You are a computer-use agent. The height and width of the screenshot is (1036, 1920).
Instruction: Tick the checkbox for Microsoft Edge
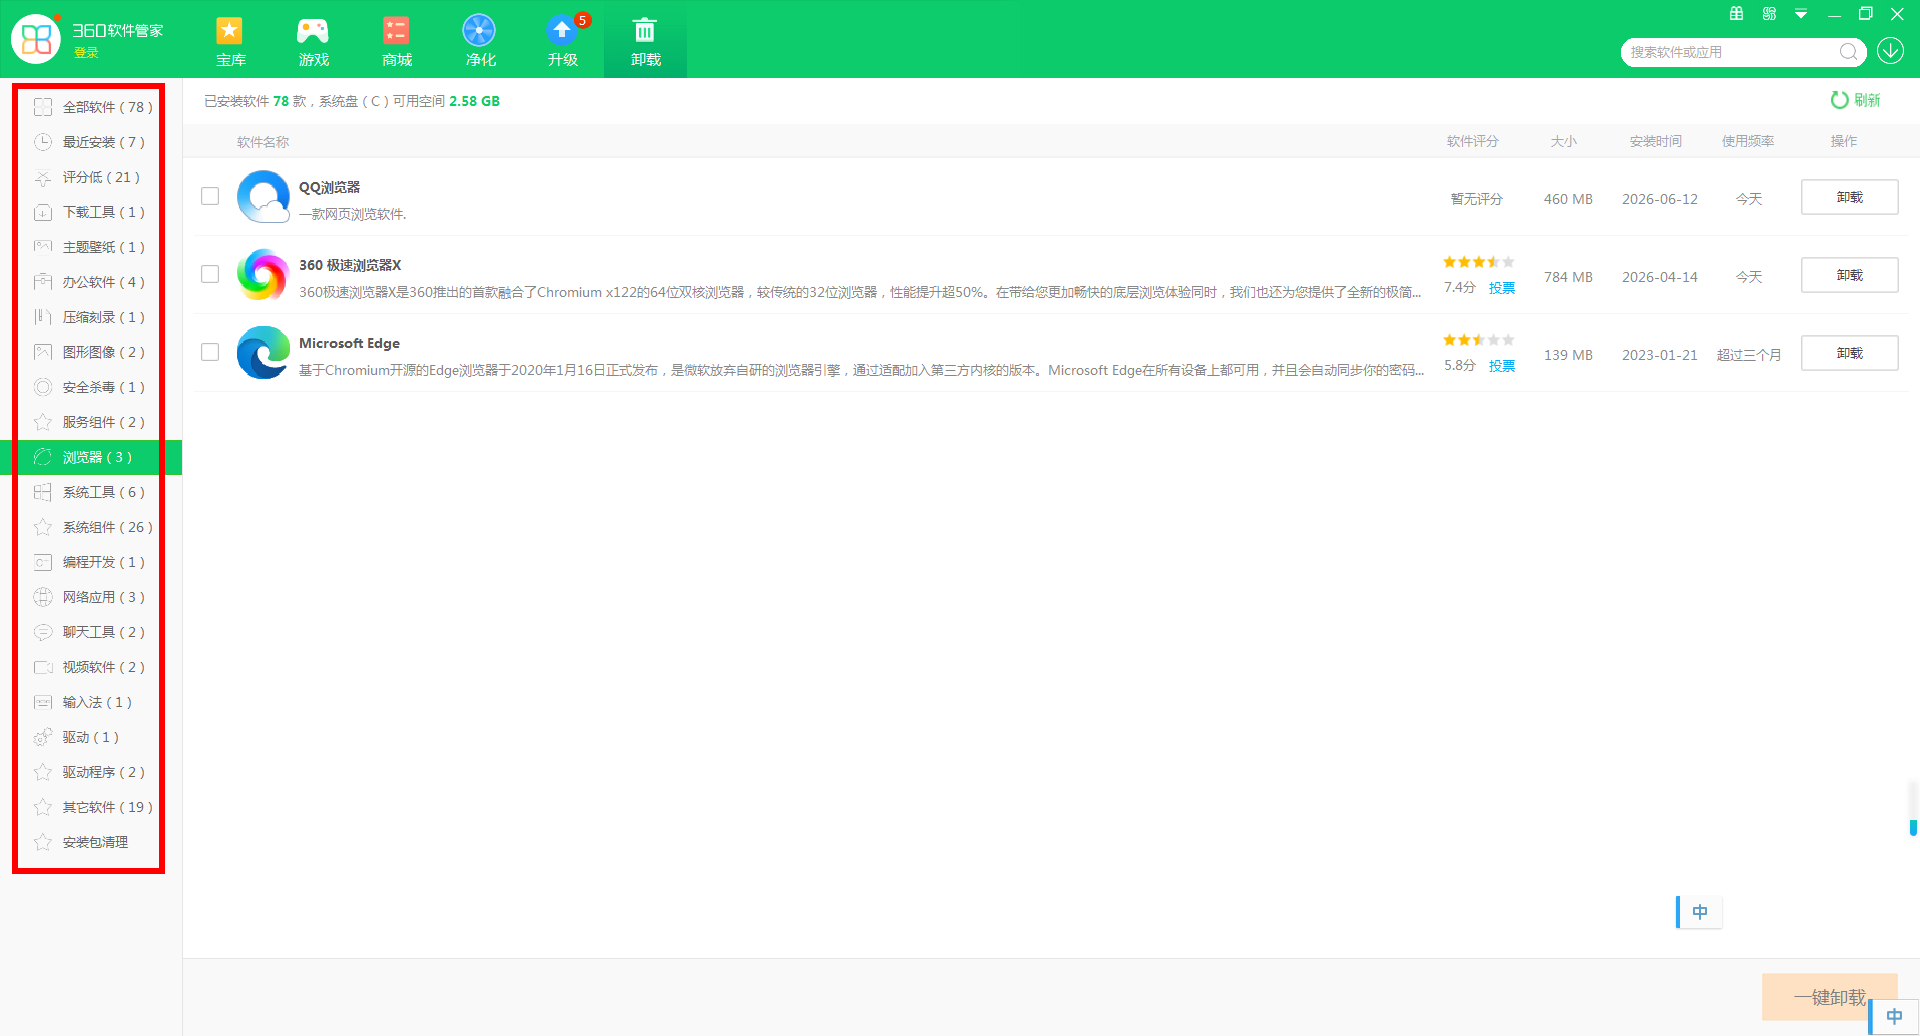(x=210, y=352)
